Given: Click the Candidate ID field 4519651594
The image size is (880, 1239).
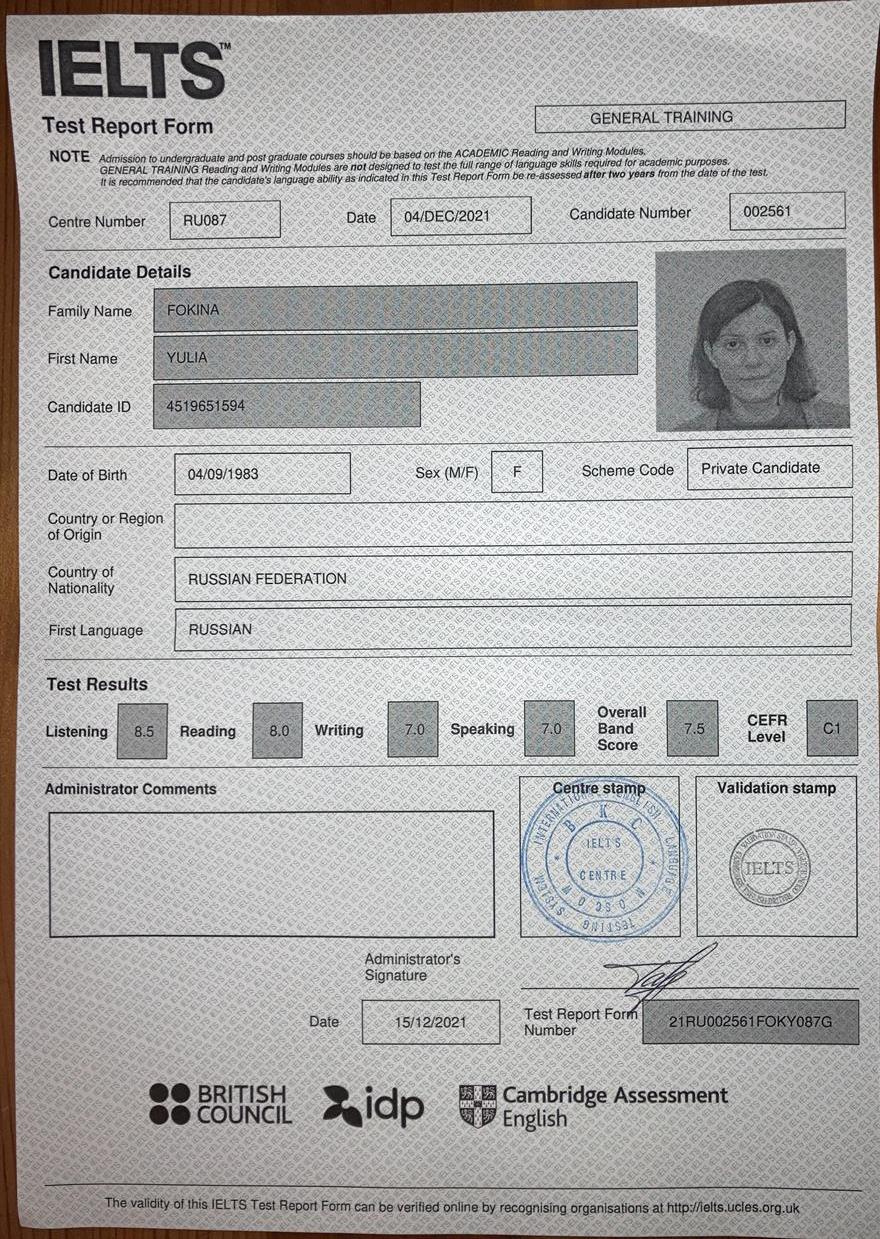Looking at the screenshot, I should [x=287, y=405].
